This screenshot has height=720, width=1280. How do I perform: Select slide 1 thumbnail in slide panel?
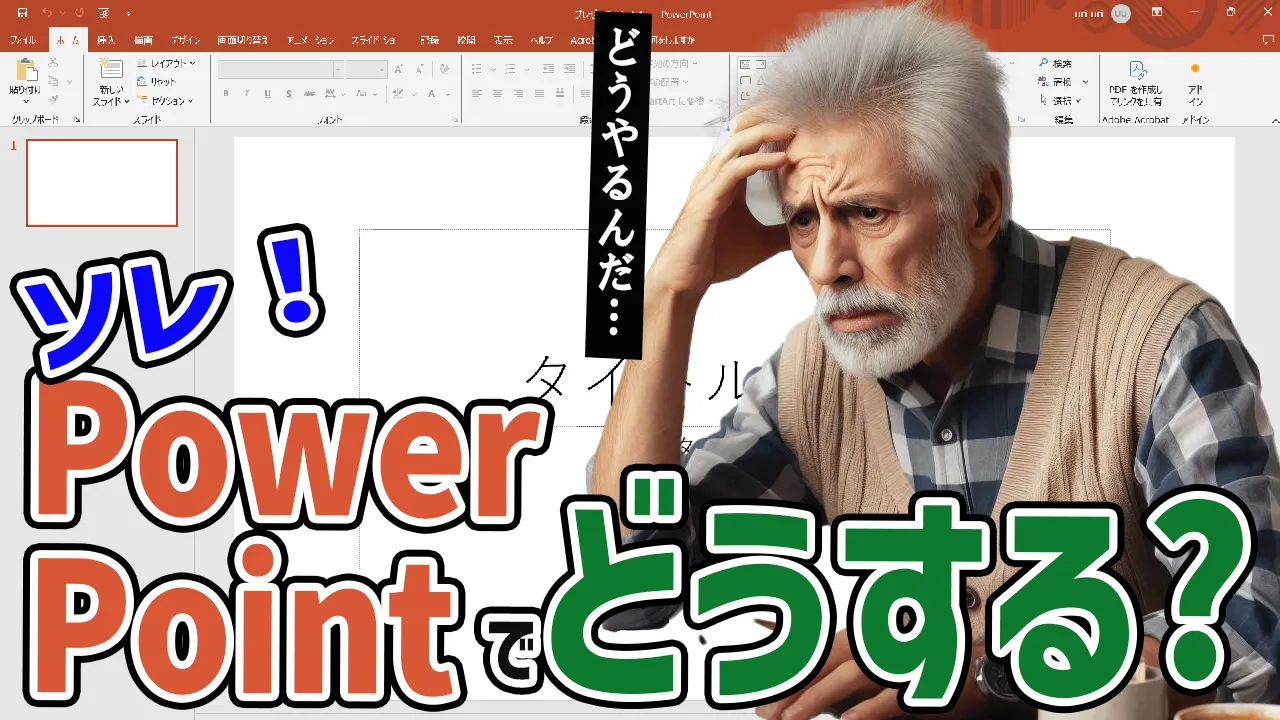tap(102, 183)
